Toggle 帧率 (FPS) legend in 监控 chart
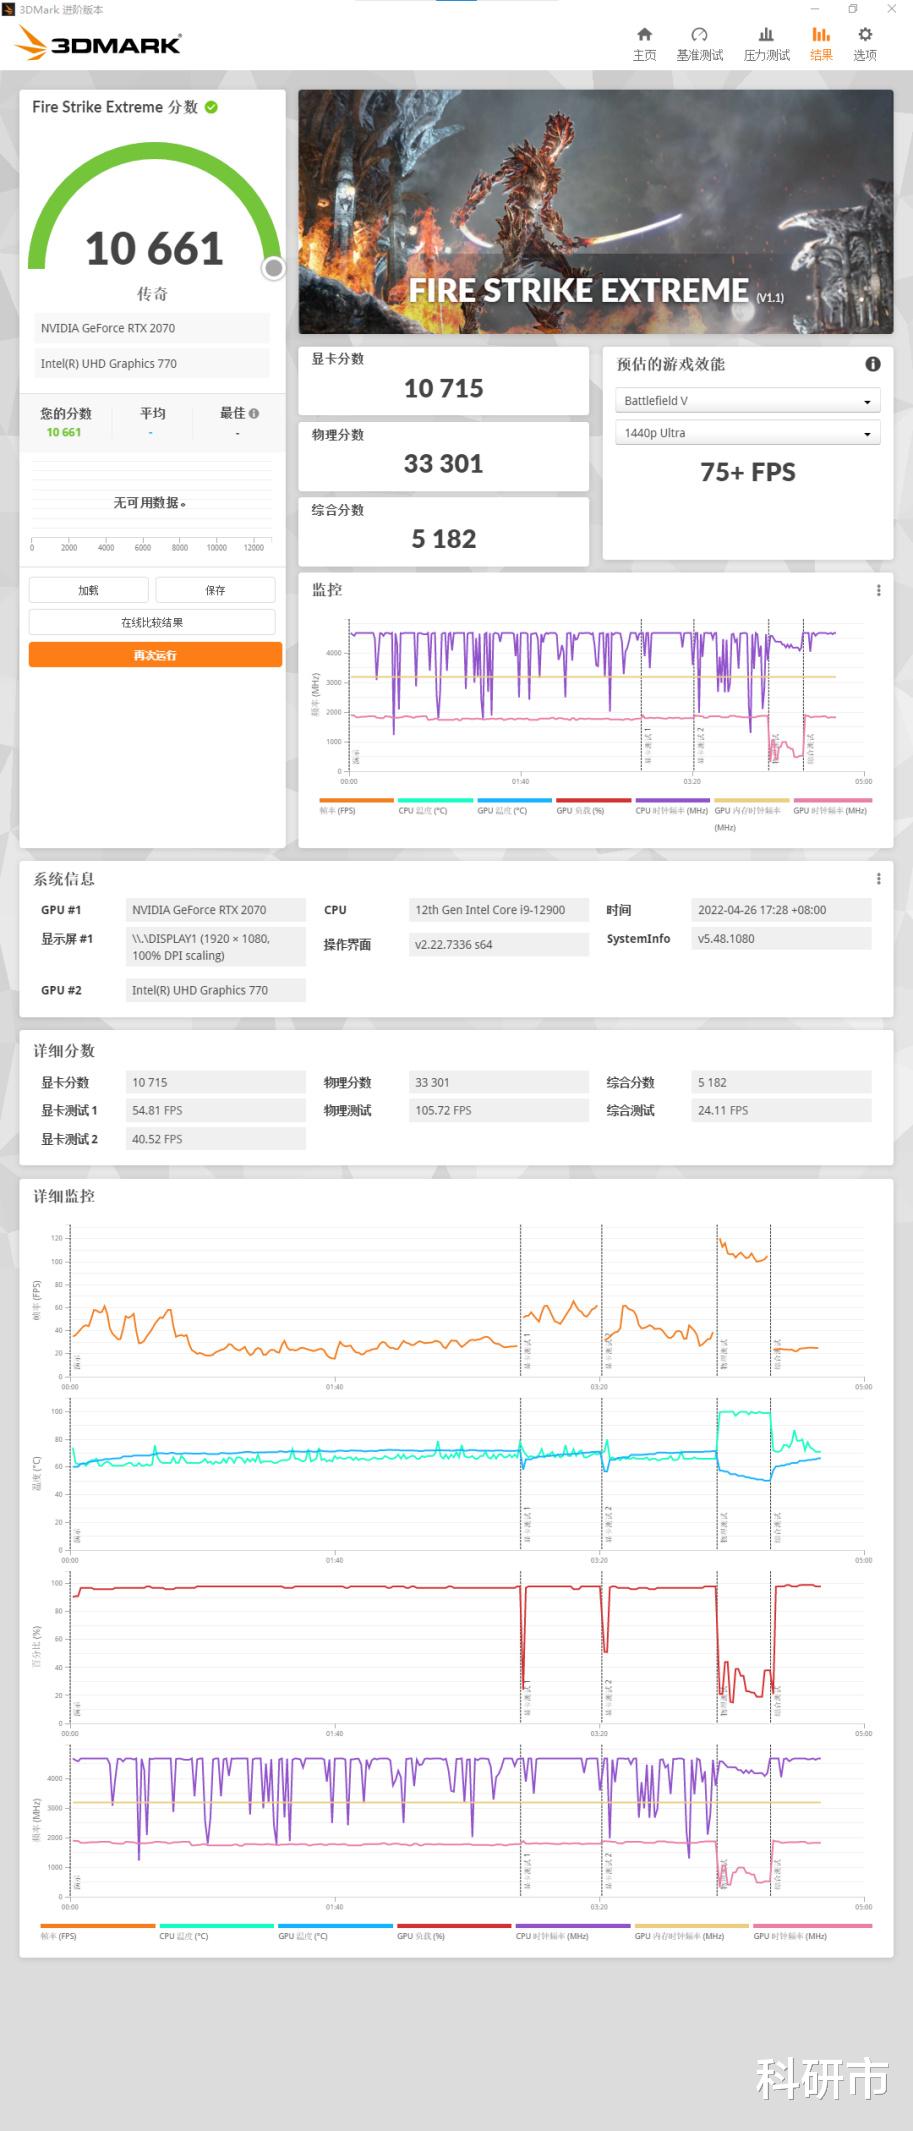This screenshot has width=913, height=2131. click(x=356, y=806)
